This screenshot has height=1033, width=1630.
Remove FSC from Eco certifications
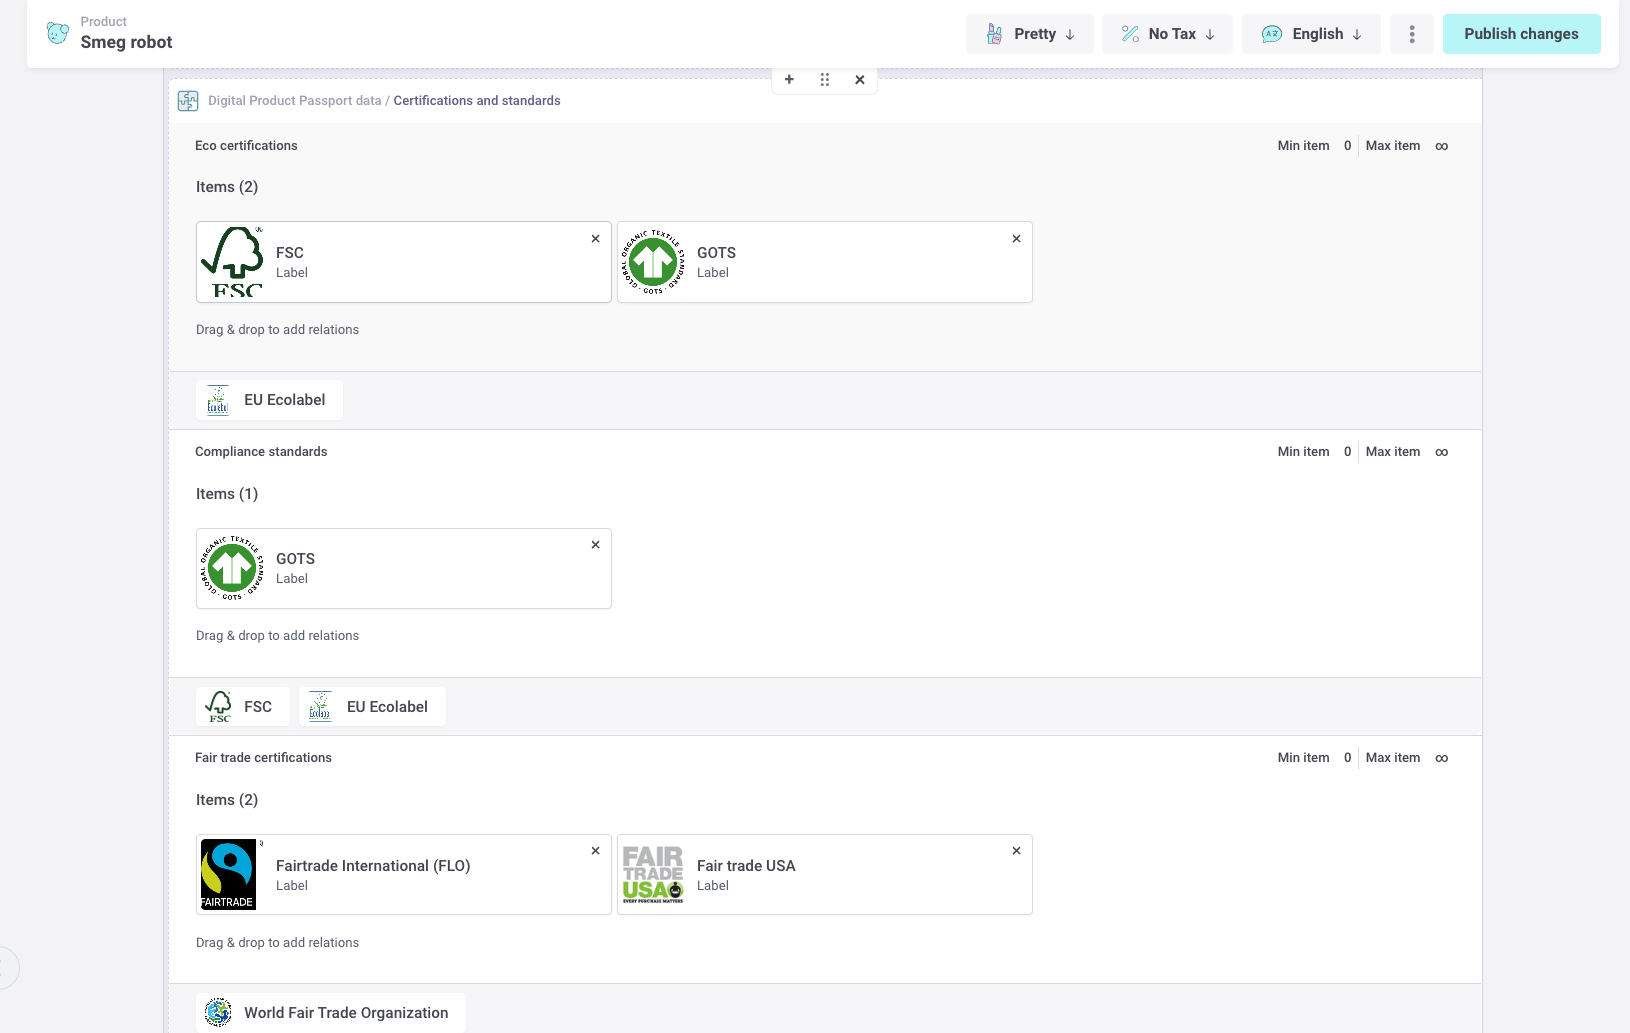pyautogui.click(x=595, y=239)
